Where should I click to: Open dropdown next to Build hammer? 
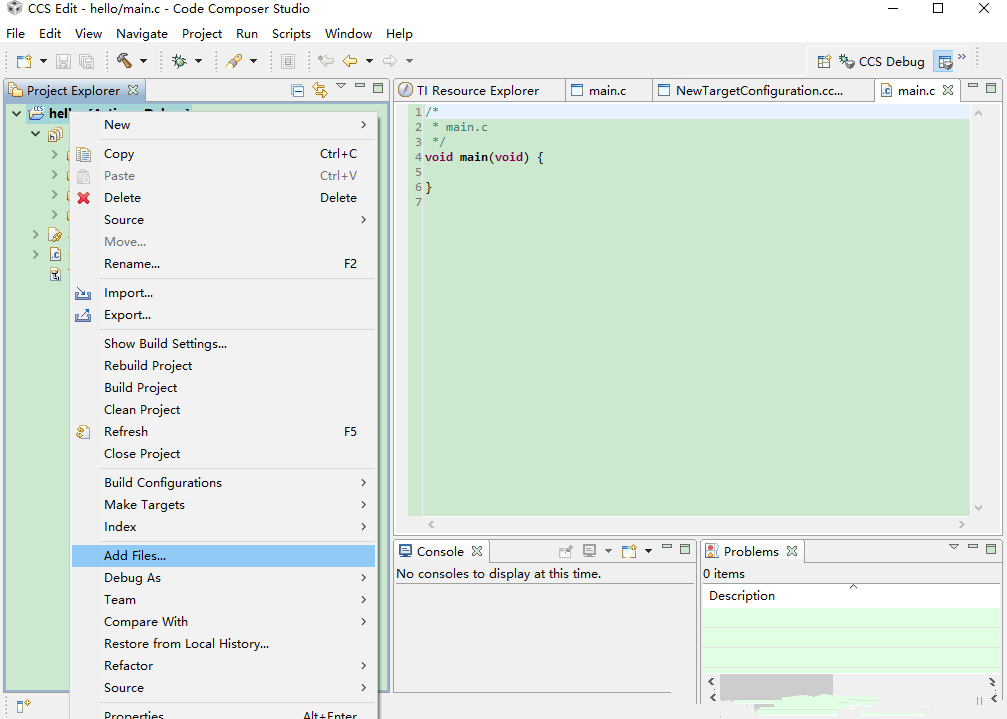(x=143, y=61)
